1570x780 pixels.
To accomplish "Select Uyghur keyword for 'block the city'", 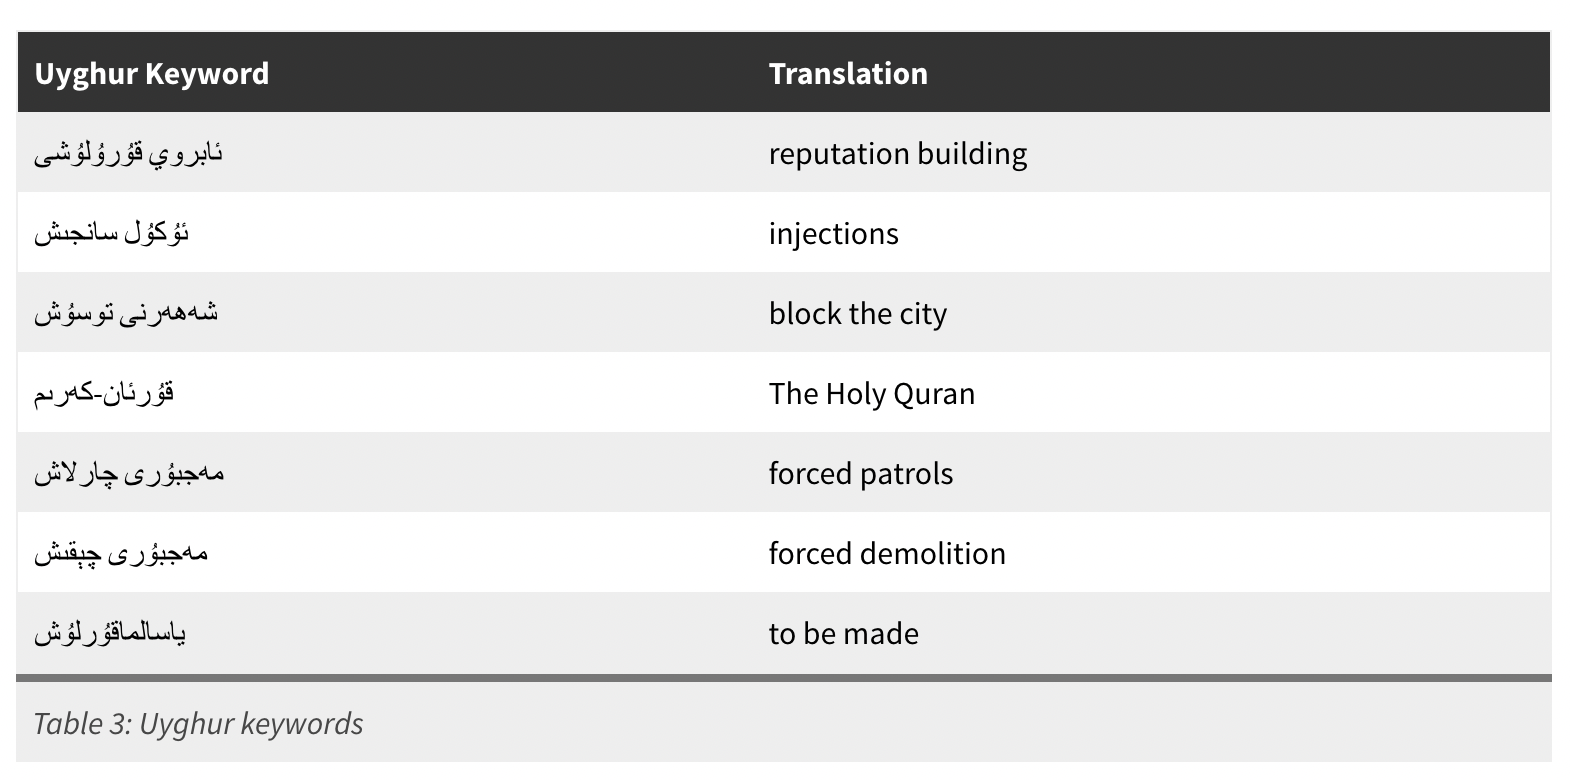I will coord(126,313).
